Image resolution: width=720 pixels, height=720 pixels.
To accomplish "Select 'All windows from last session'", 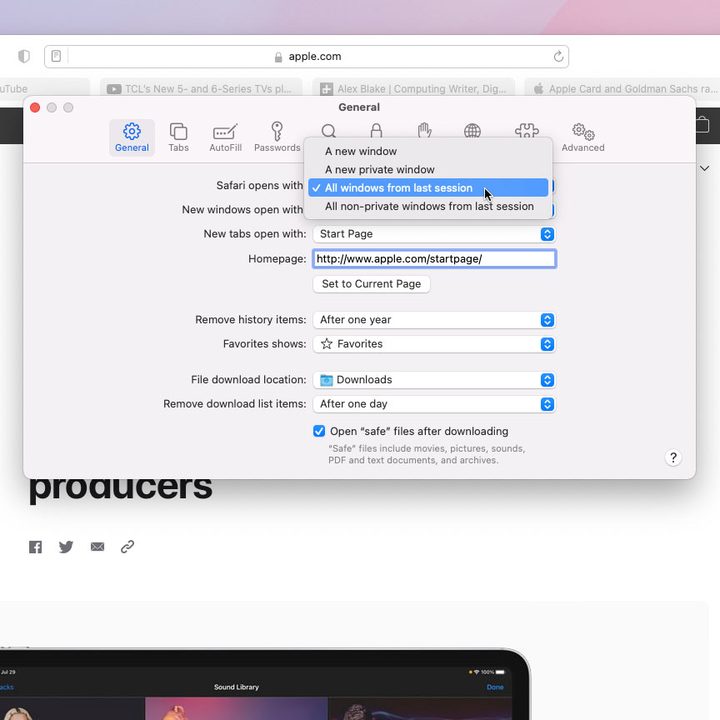I will 428,188.
